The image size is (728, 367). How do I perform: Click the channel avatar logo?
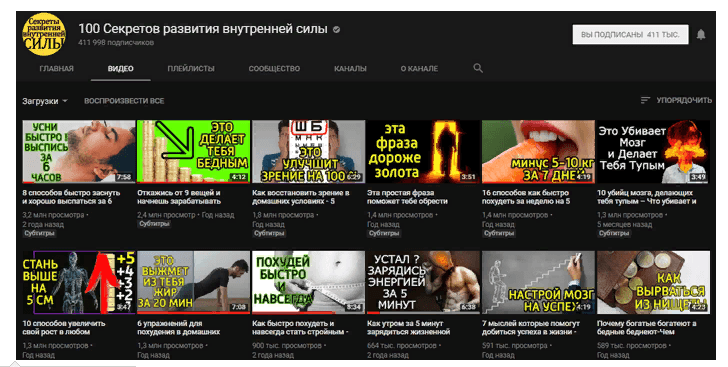(x=44, y=35)
